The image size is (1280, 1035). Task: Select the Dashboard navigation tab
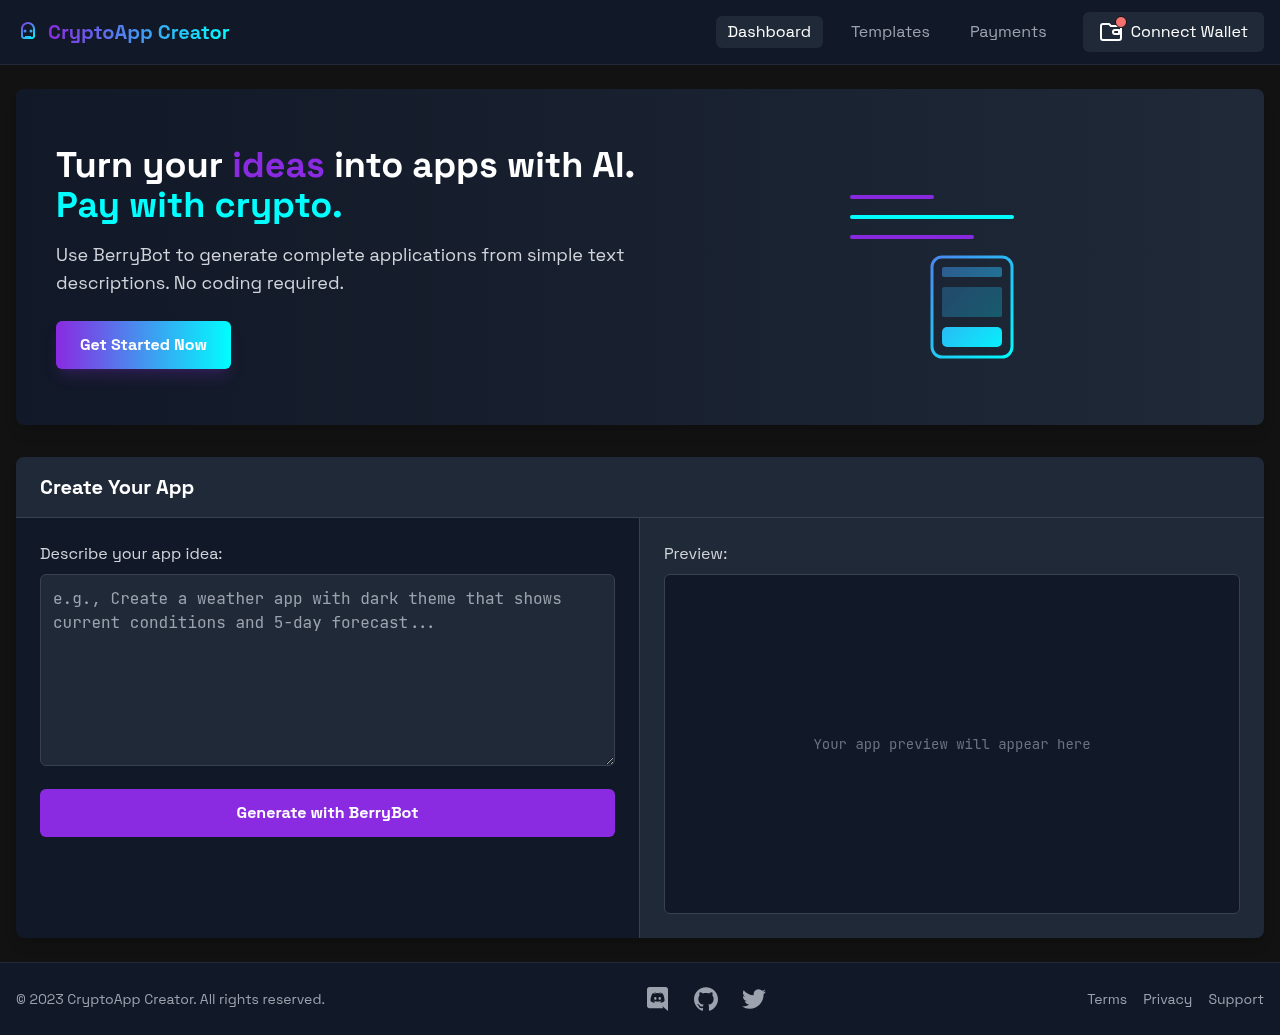point(769,31)
